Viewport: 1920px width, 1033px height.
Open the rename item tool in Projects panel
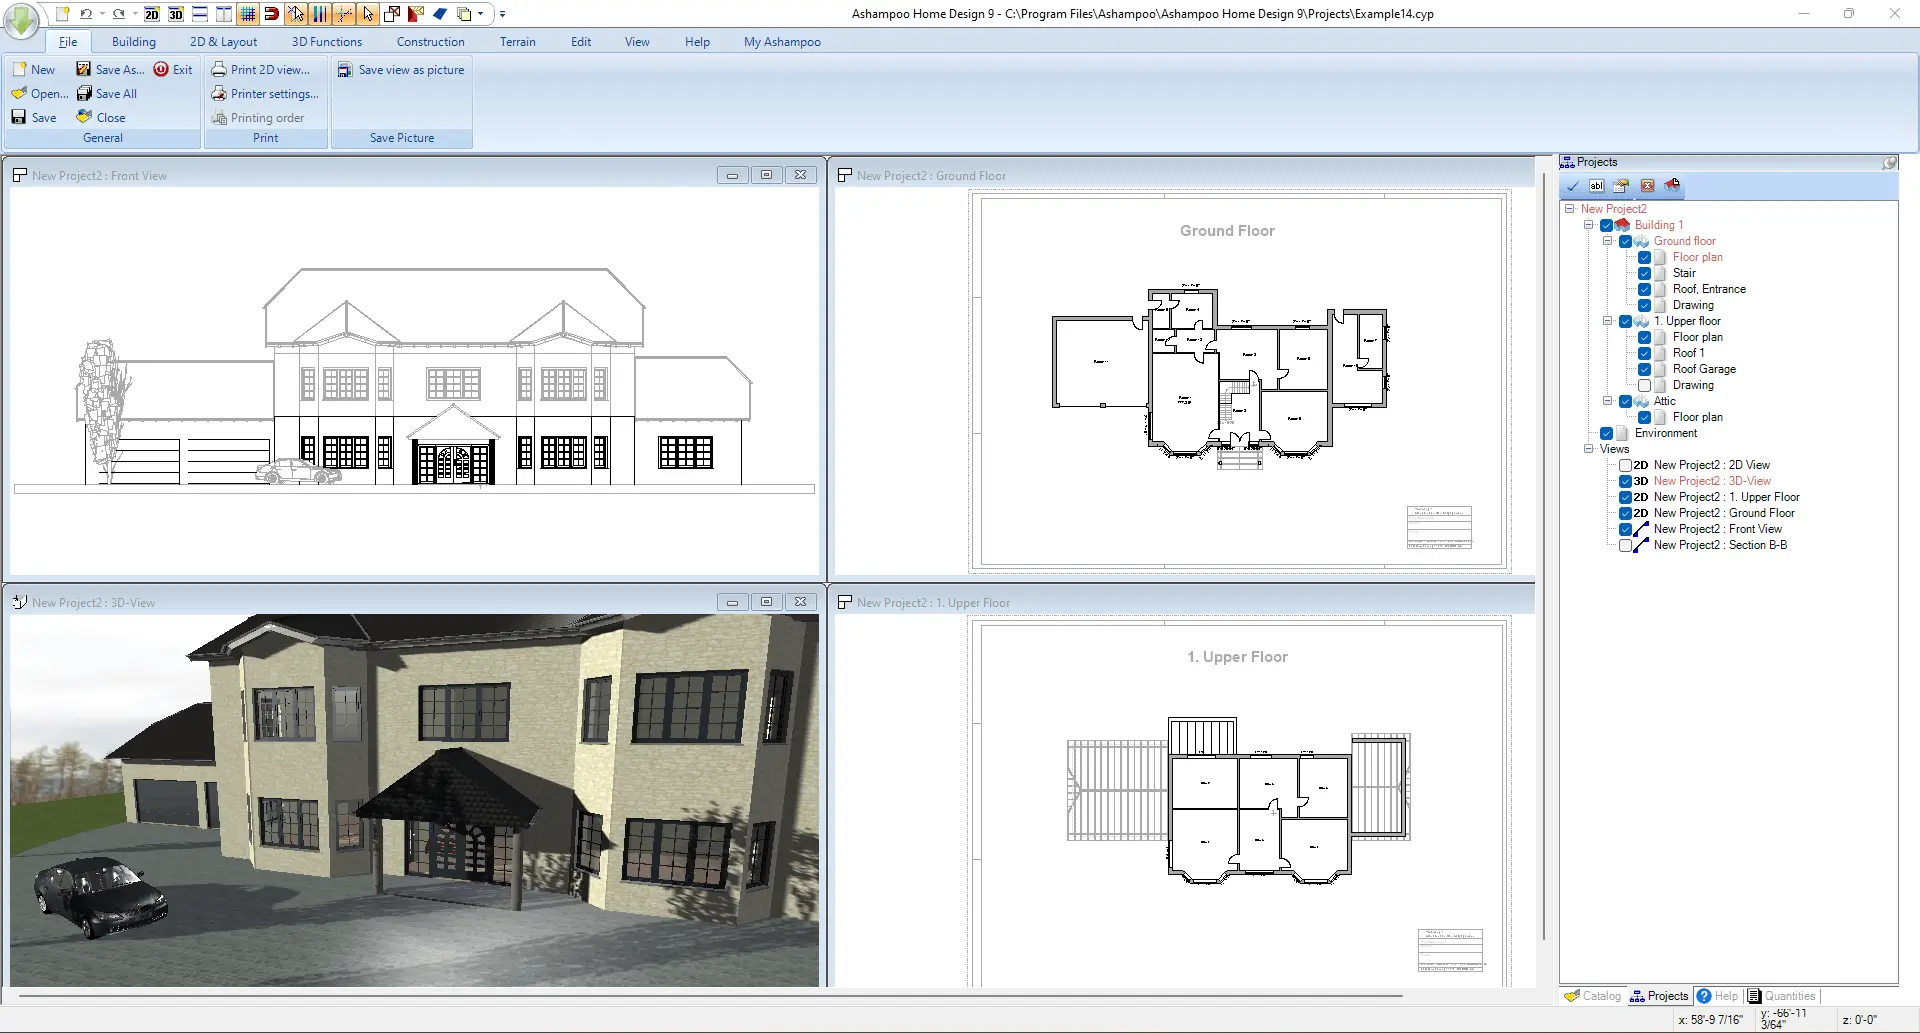1597,186
